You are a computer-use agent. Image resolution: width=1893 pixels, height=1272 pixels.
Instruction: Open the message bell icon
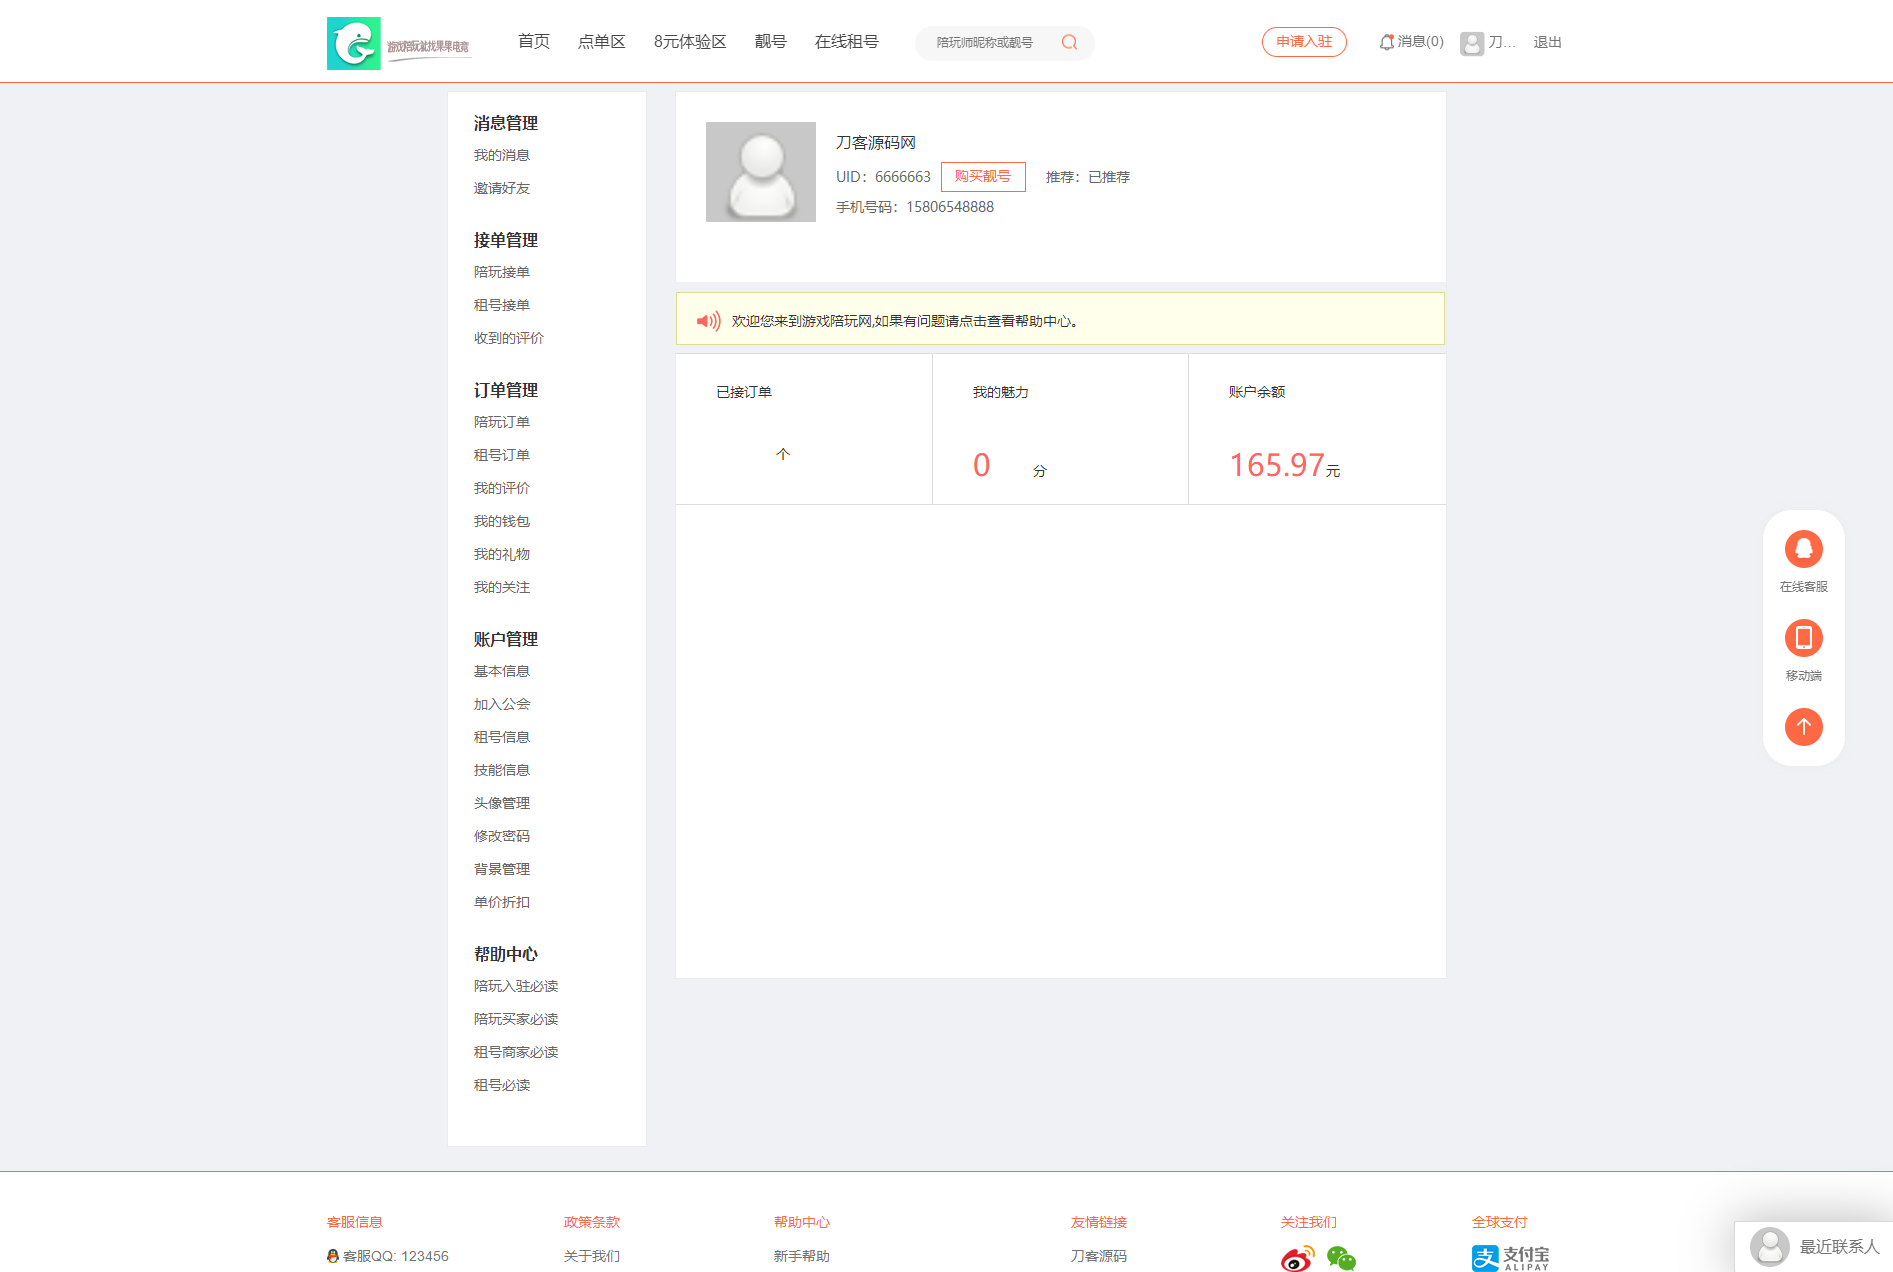[x=1386, y=42]
